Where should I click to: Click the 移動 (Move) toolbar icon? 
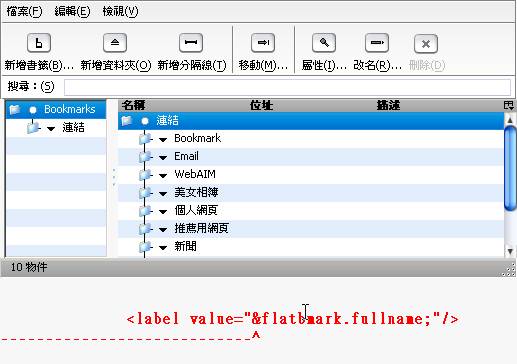263,43
